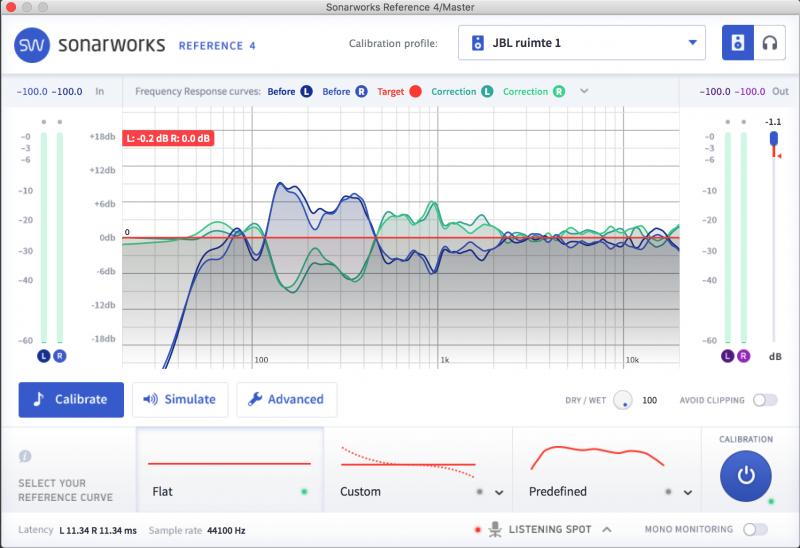Click the input R channel badge
Viewport: 800px width, 548px height.
tap(60, 356)
